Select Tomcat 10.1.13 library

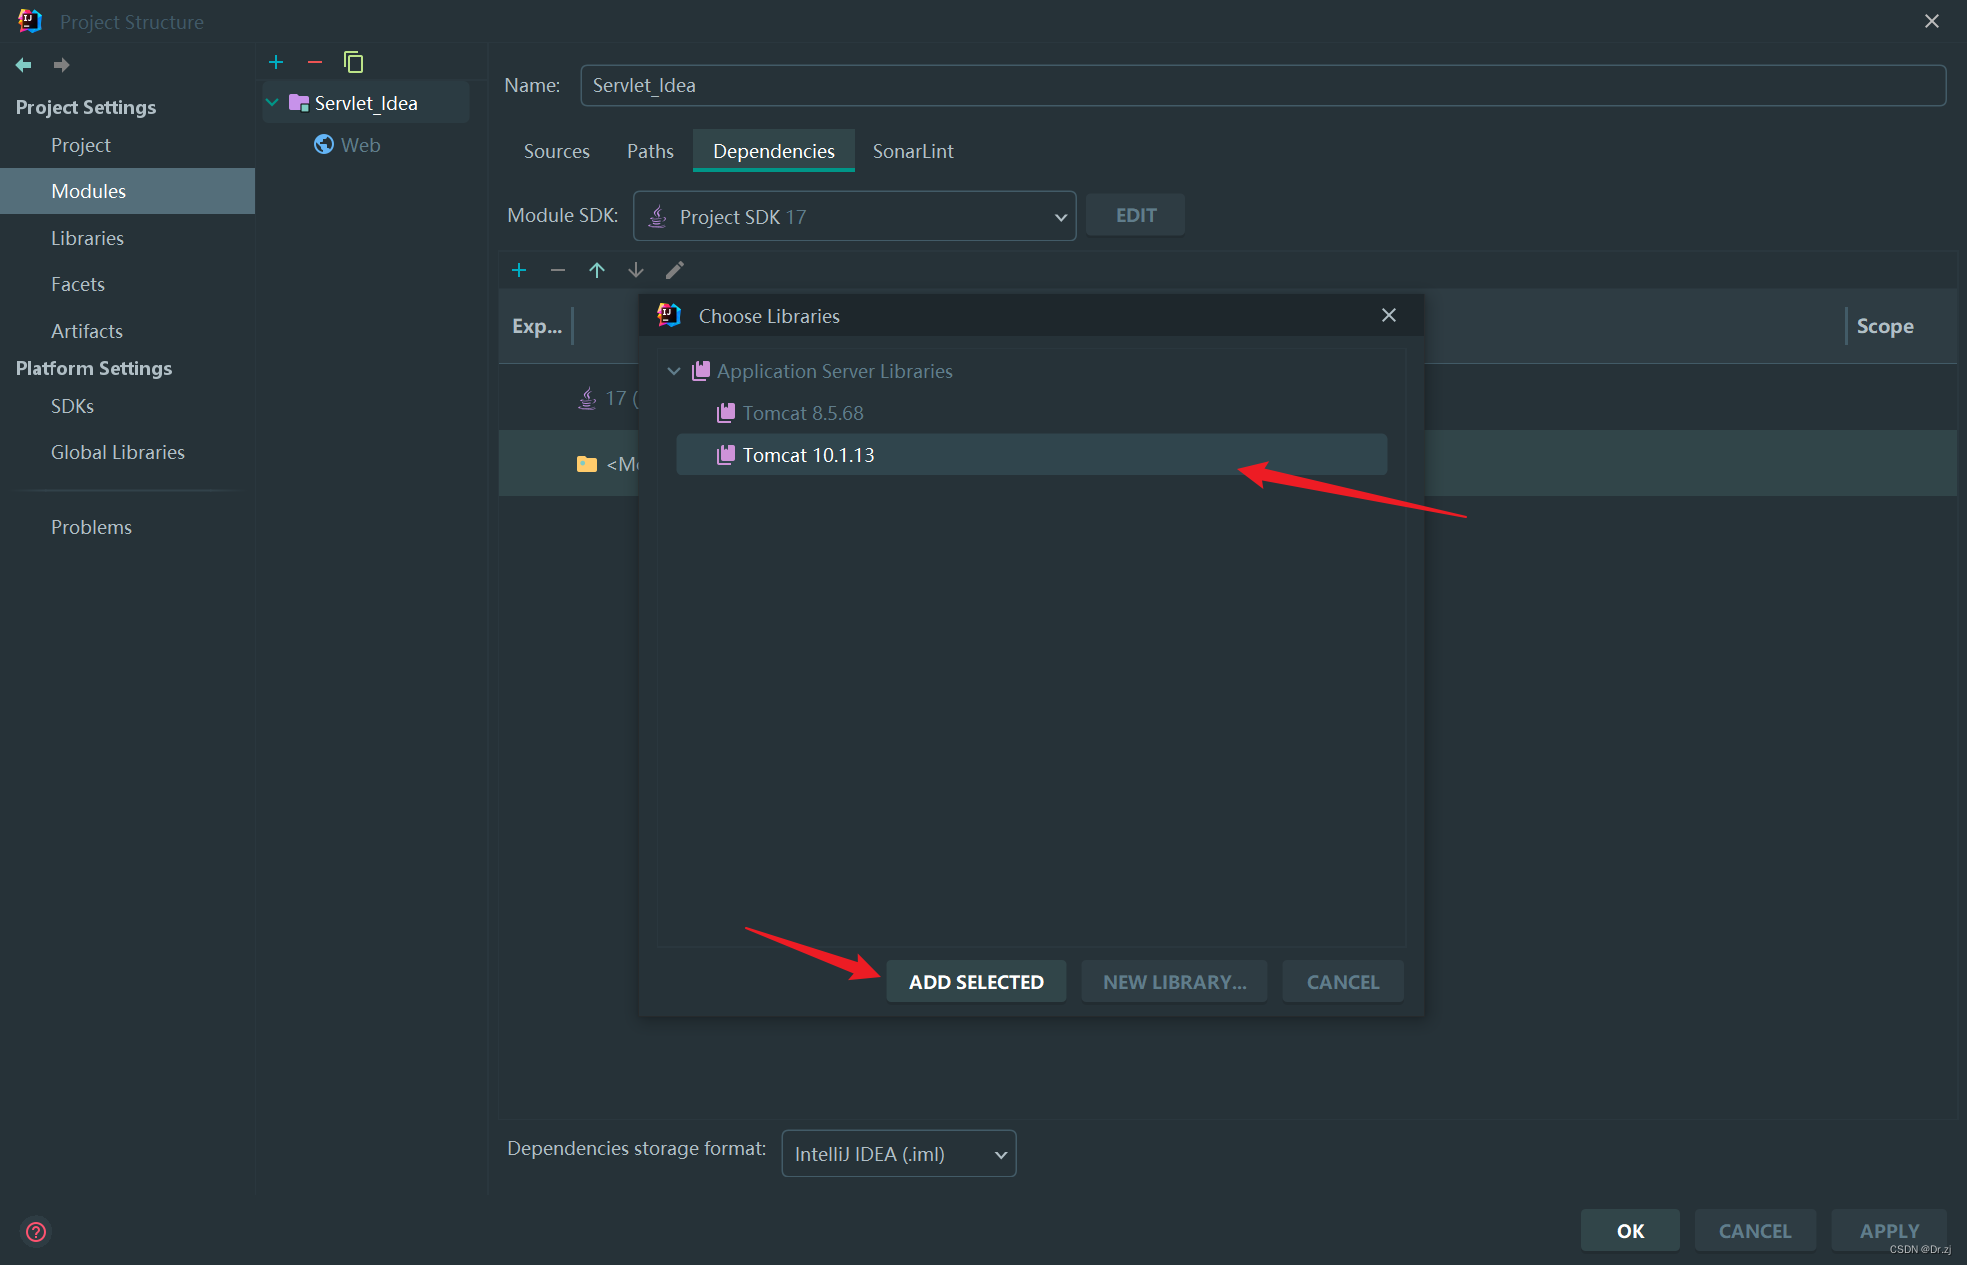1031,455
